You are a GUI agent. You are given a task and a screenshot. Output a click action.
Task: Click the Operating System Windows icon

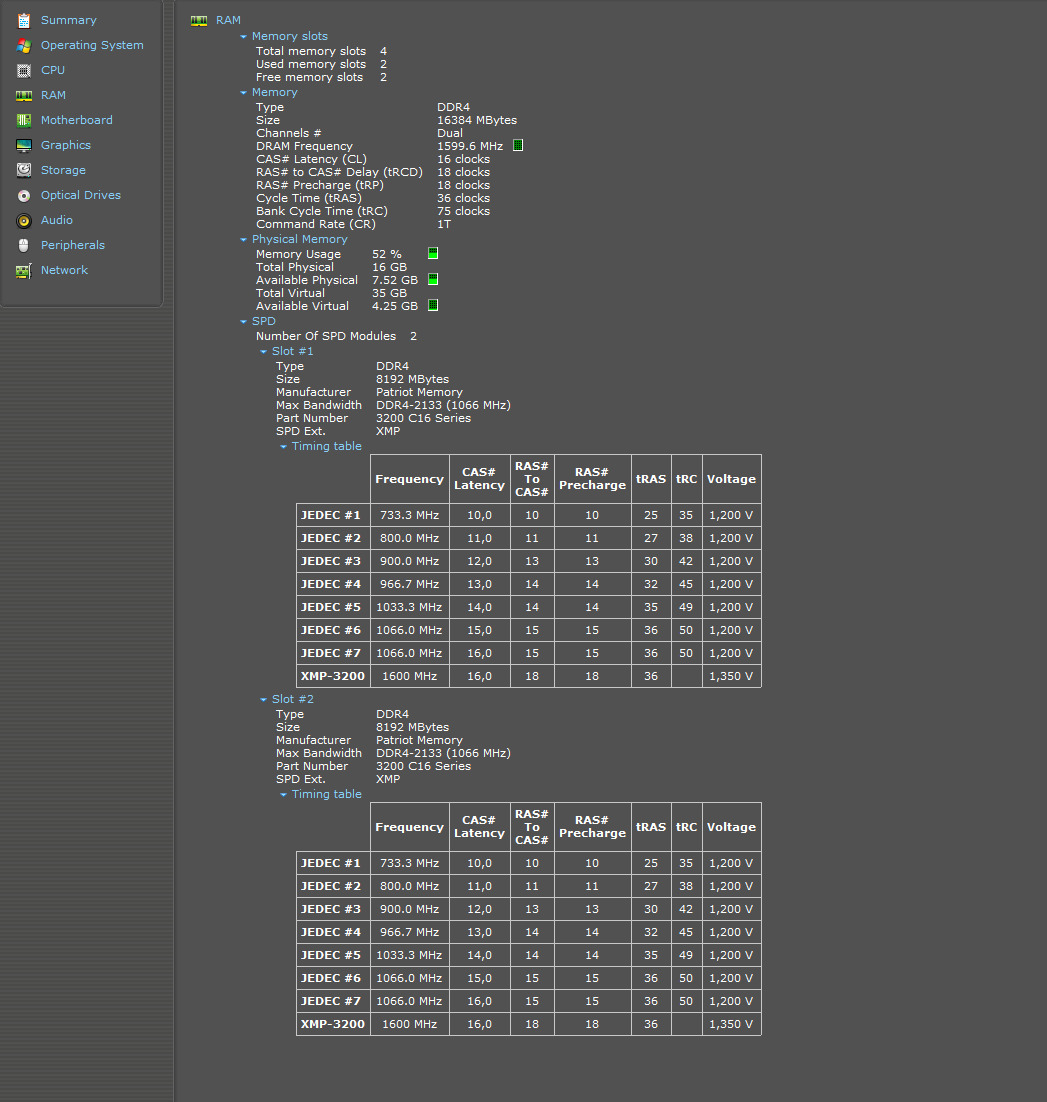point(23,45)
